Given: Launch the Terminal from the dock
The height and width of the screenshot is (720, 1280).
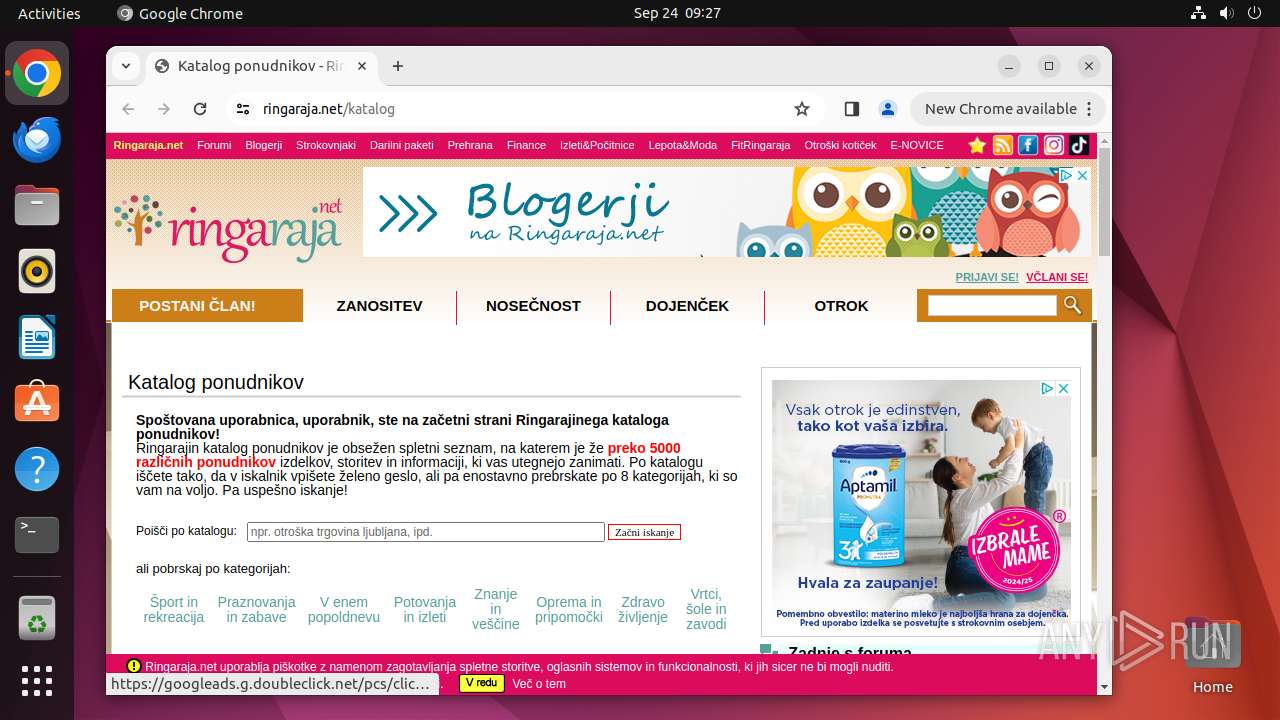Looking at the screenshot, I should click(x=37, y=535).
